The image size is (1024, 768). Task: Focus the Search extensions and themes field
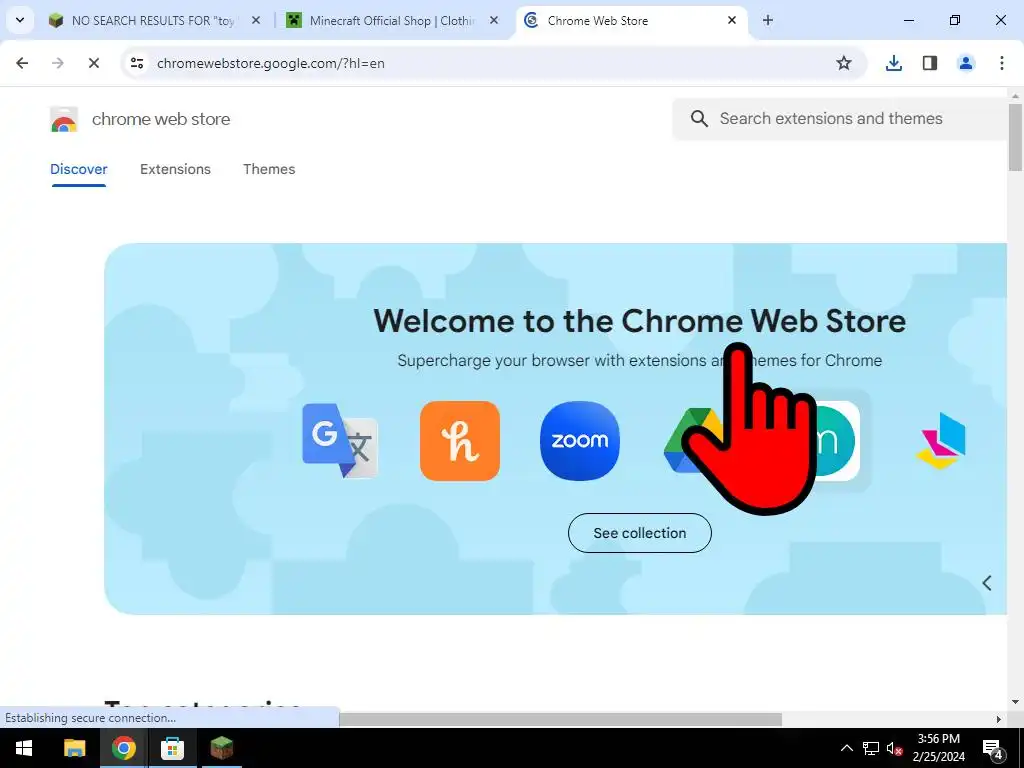(x=841, y=119)
